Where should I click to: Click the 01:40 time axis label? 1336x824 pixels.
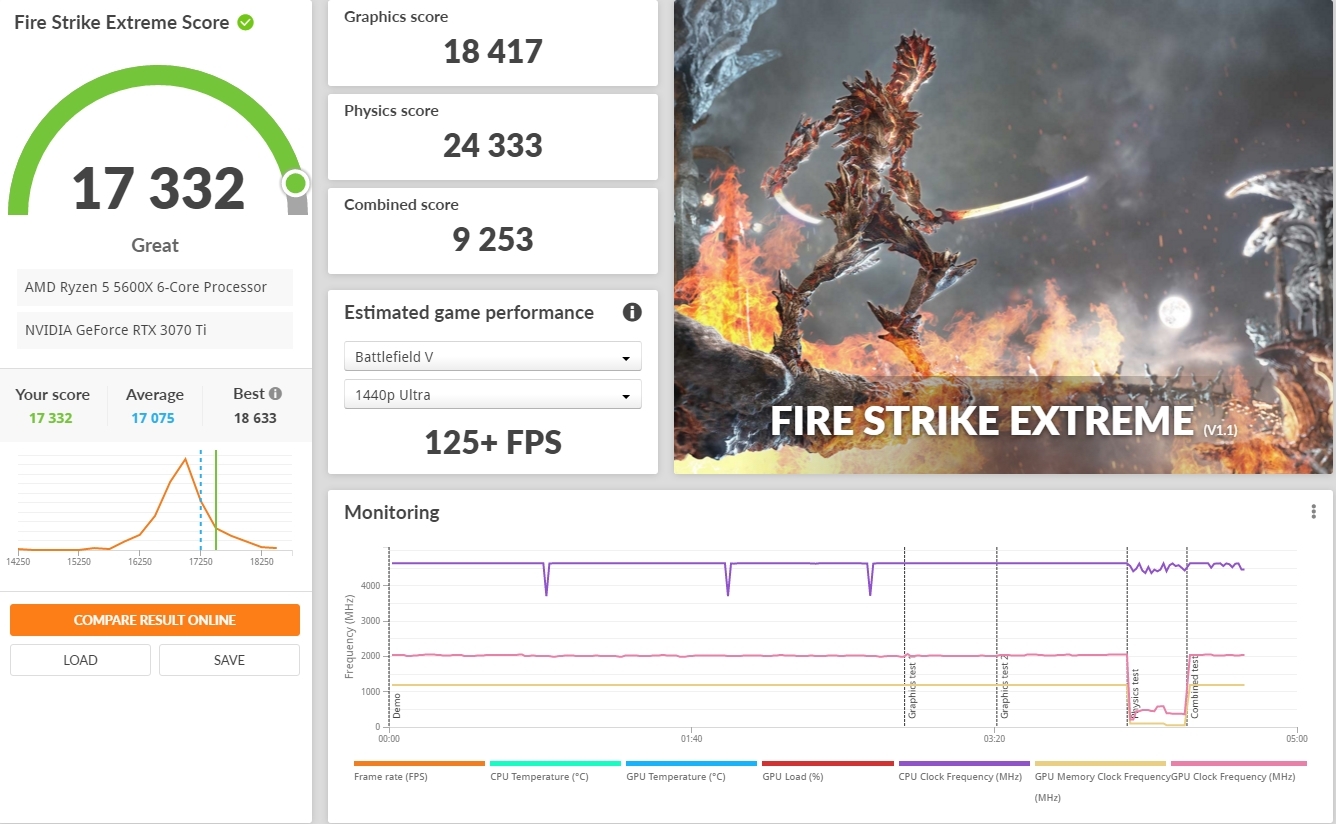click(x=691, y=739)
